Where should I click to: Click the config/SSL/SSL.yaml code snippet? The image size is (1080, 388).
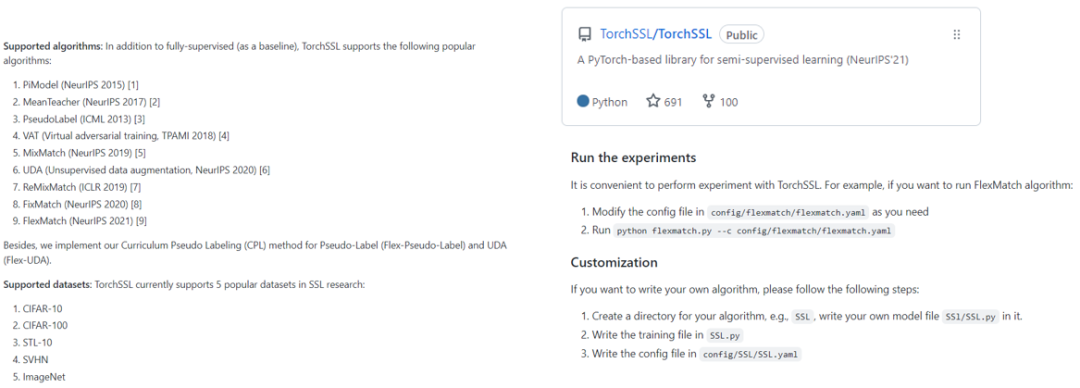751,354
